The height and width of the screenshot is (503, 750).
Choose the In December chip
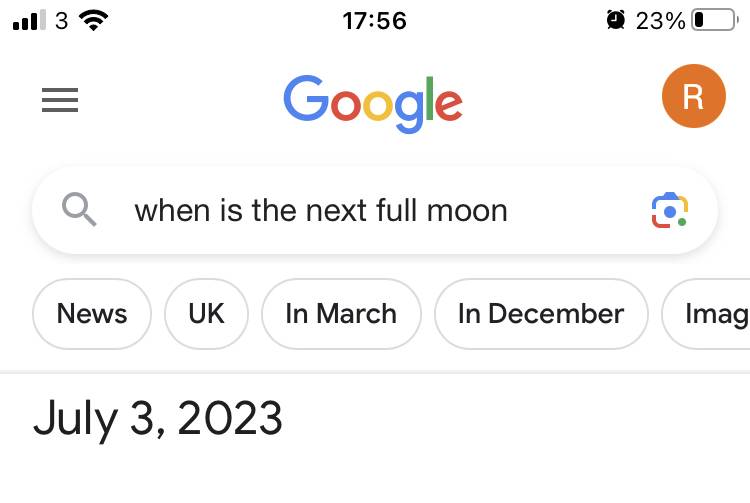541,314
